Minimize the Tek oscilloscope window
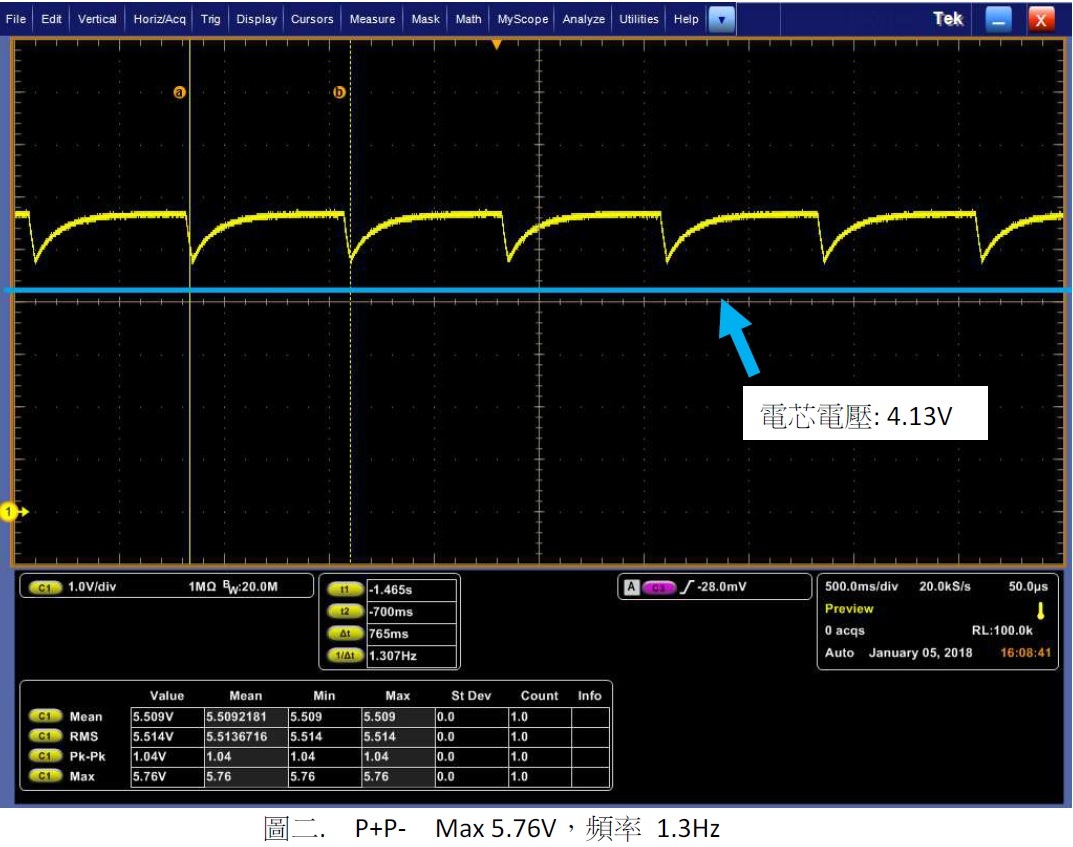The image size is (1073, 847). point(998,19)
